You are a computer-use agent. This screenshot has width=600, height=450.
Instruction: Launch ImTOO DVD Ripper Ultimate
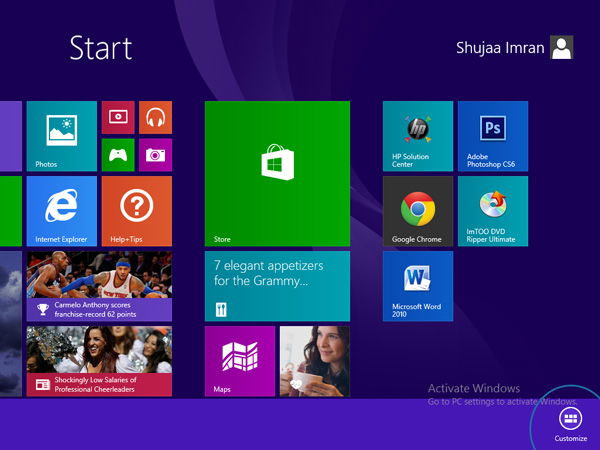click(x=493, y=211)
